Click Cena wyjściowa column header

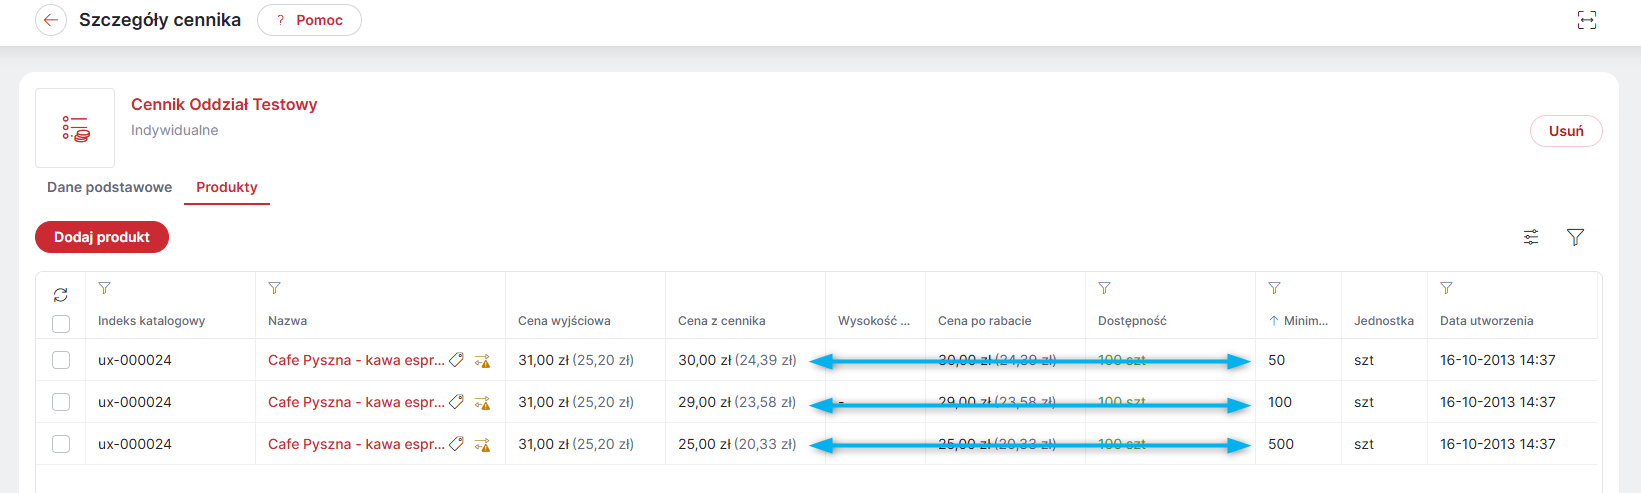pos(564,321)
